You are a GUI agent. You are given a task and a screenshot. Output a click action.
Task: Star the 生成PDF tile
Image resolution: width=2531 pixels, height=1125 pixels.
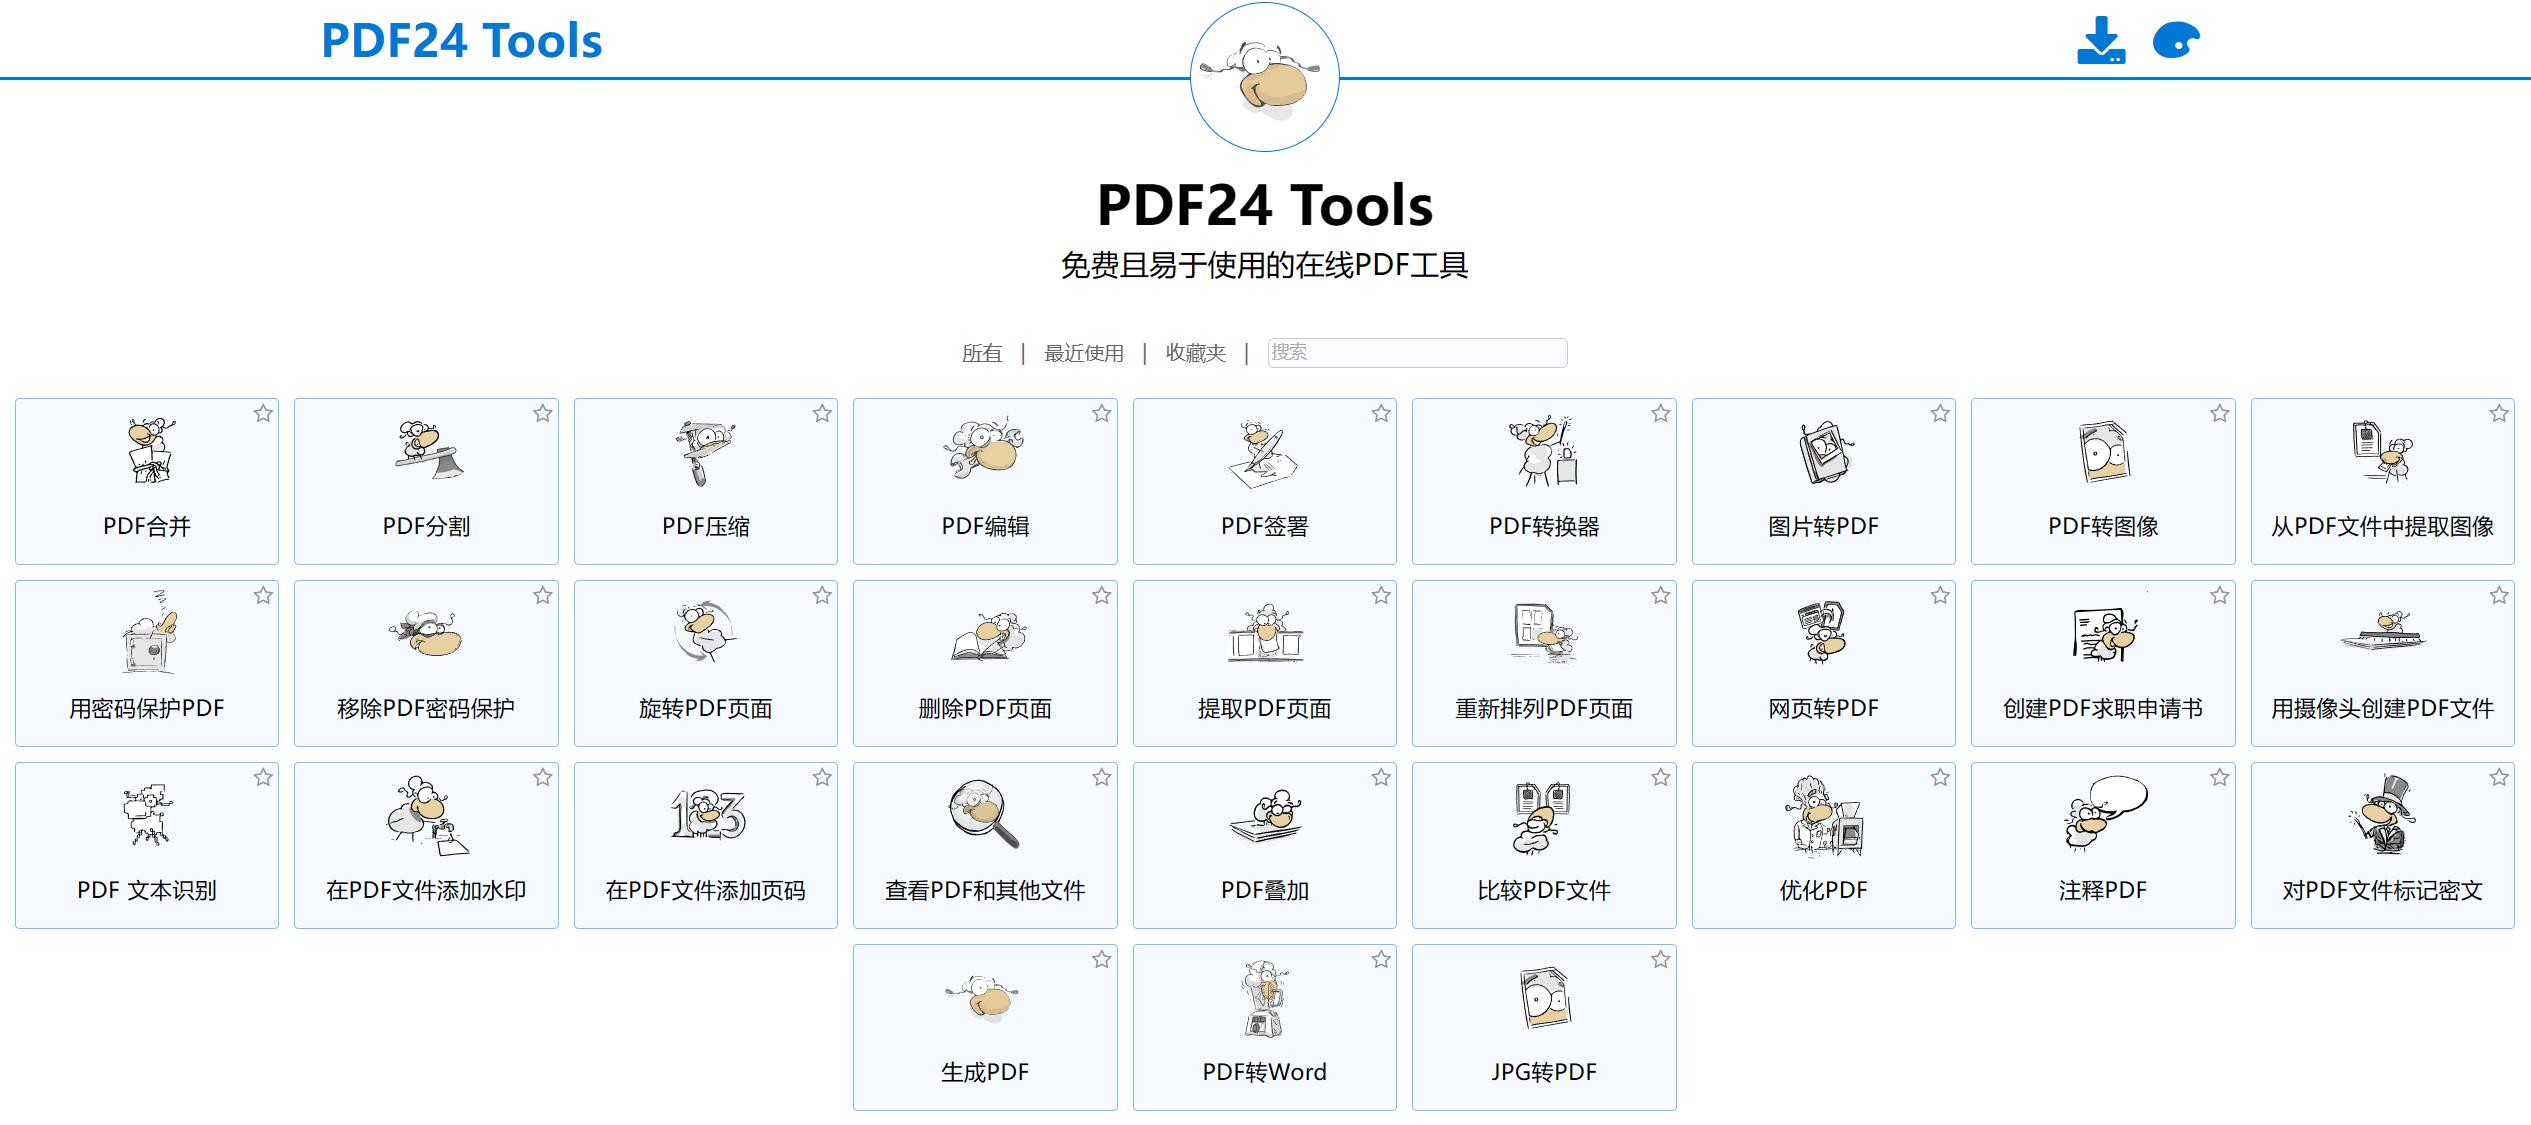[1102, 959]
